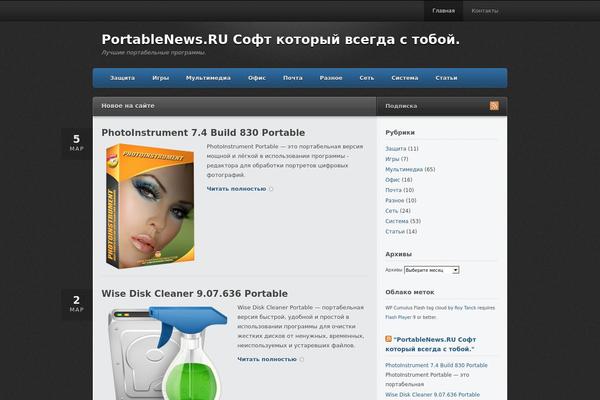This screenshot has width=600, height=400.
Task: Click the Архивы sidebar heading
Action: pos(398,254)
